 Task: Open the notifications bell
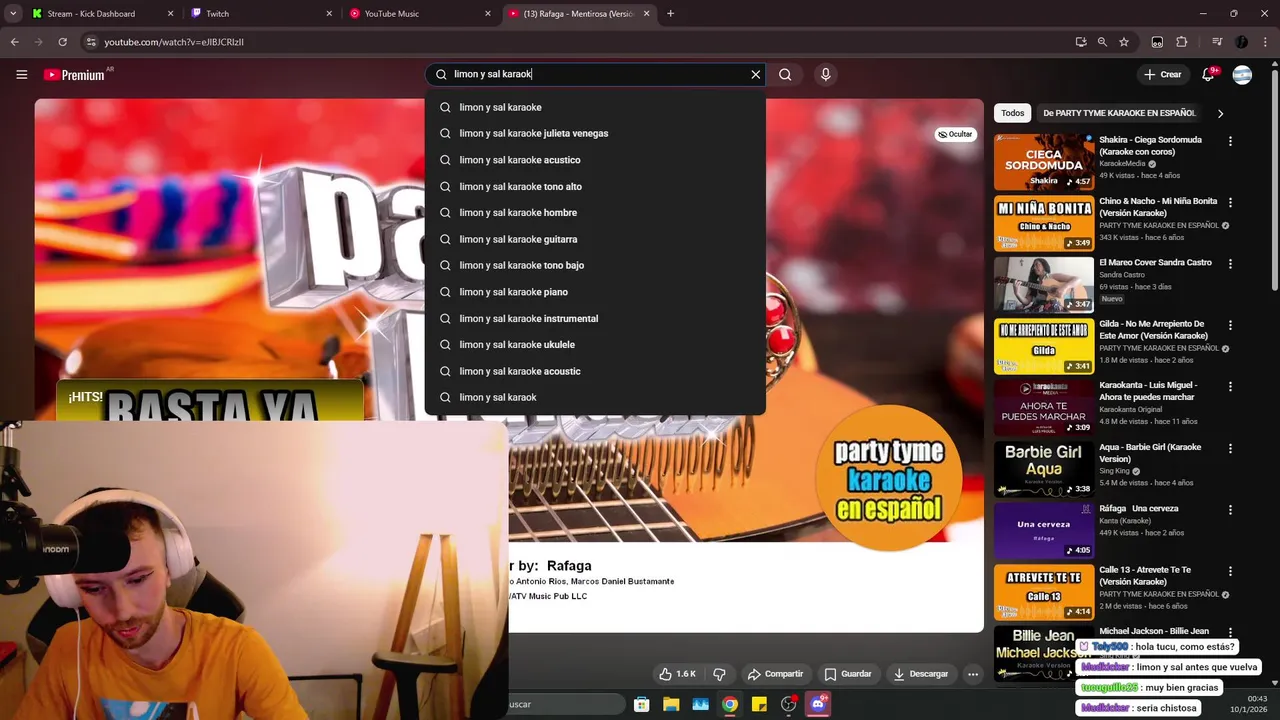tap(1208, 74)
